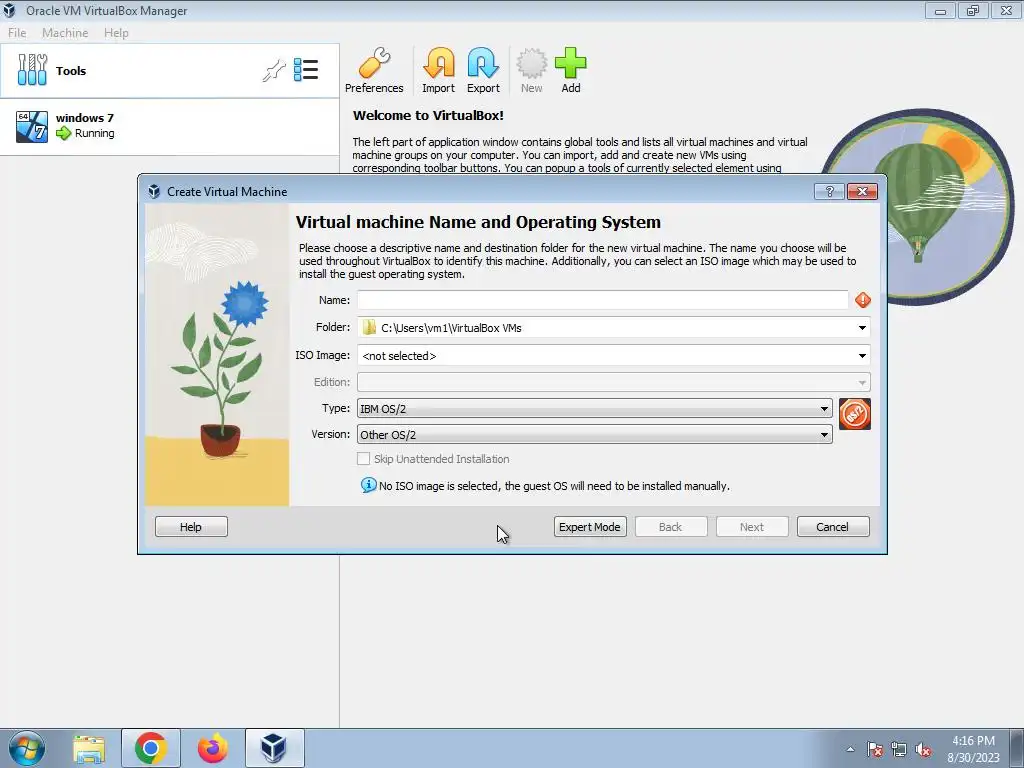1024x768 pixels.
Task: Click the green Add machine icon
Action: coord(571,71)
